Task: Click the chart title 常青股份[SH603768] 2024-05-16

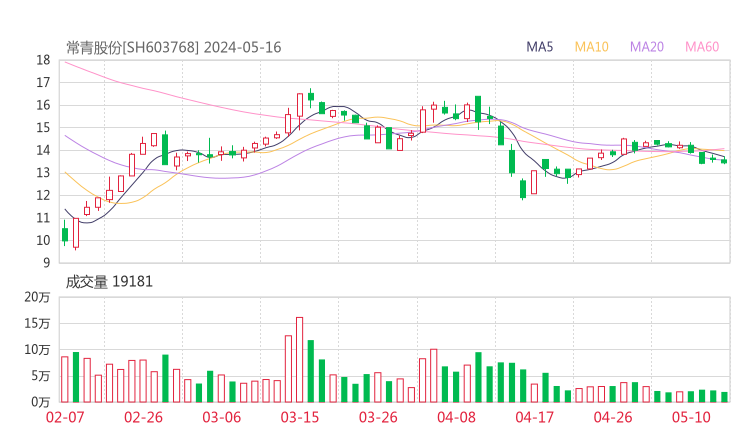Action: [x=174, y=48]
